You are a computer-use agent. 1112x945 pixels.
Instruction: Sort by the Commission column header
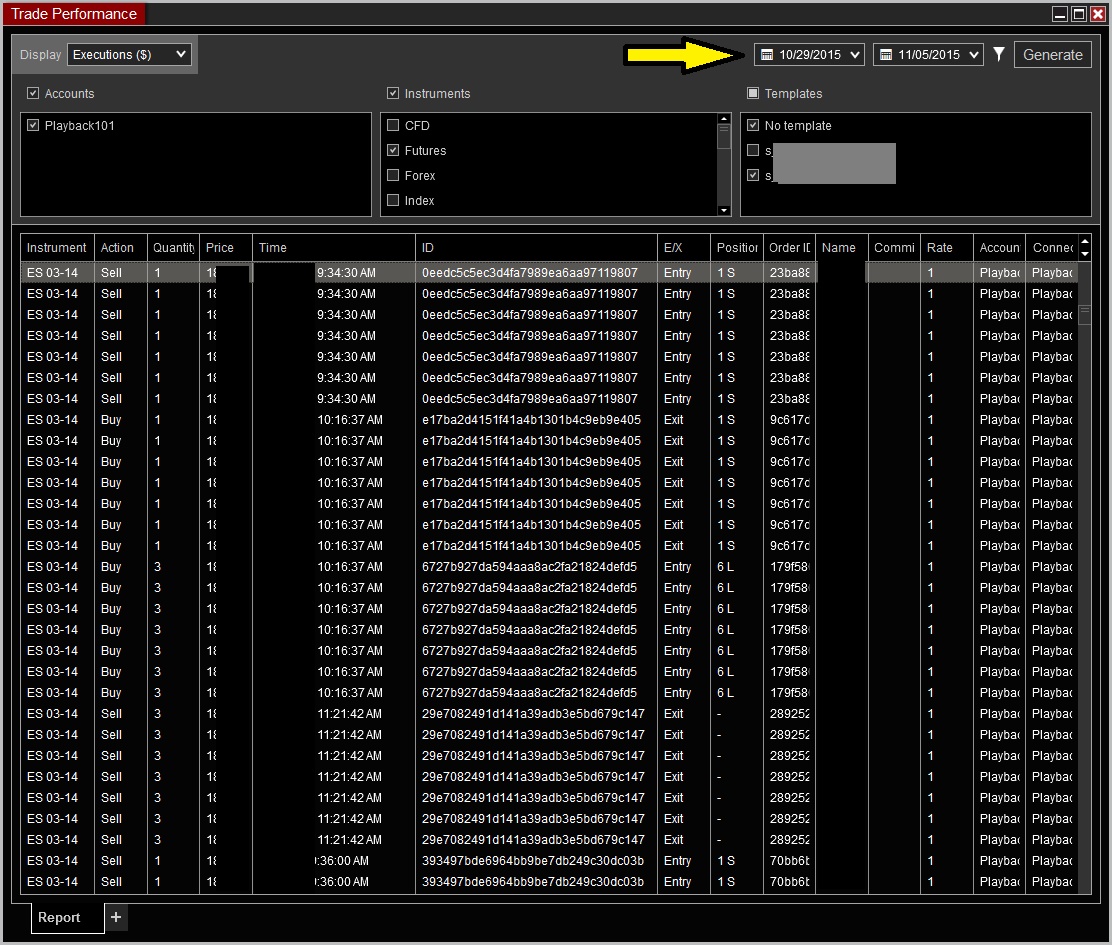tap(894, 247)
